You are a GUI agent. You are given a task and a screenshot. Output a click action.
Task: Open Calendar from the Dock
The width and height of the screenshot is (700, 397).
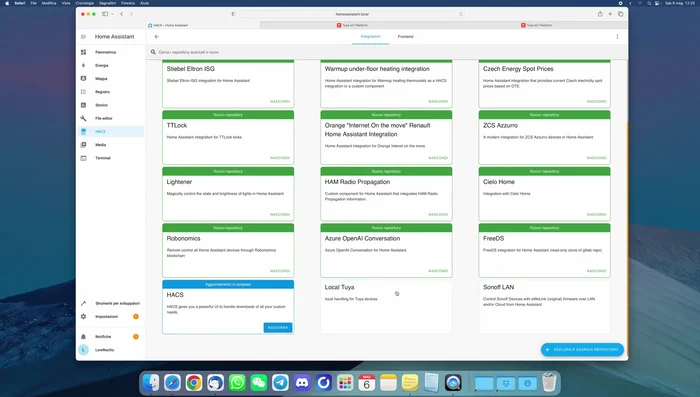[x=367, y=383]
